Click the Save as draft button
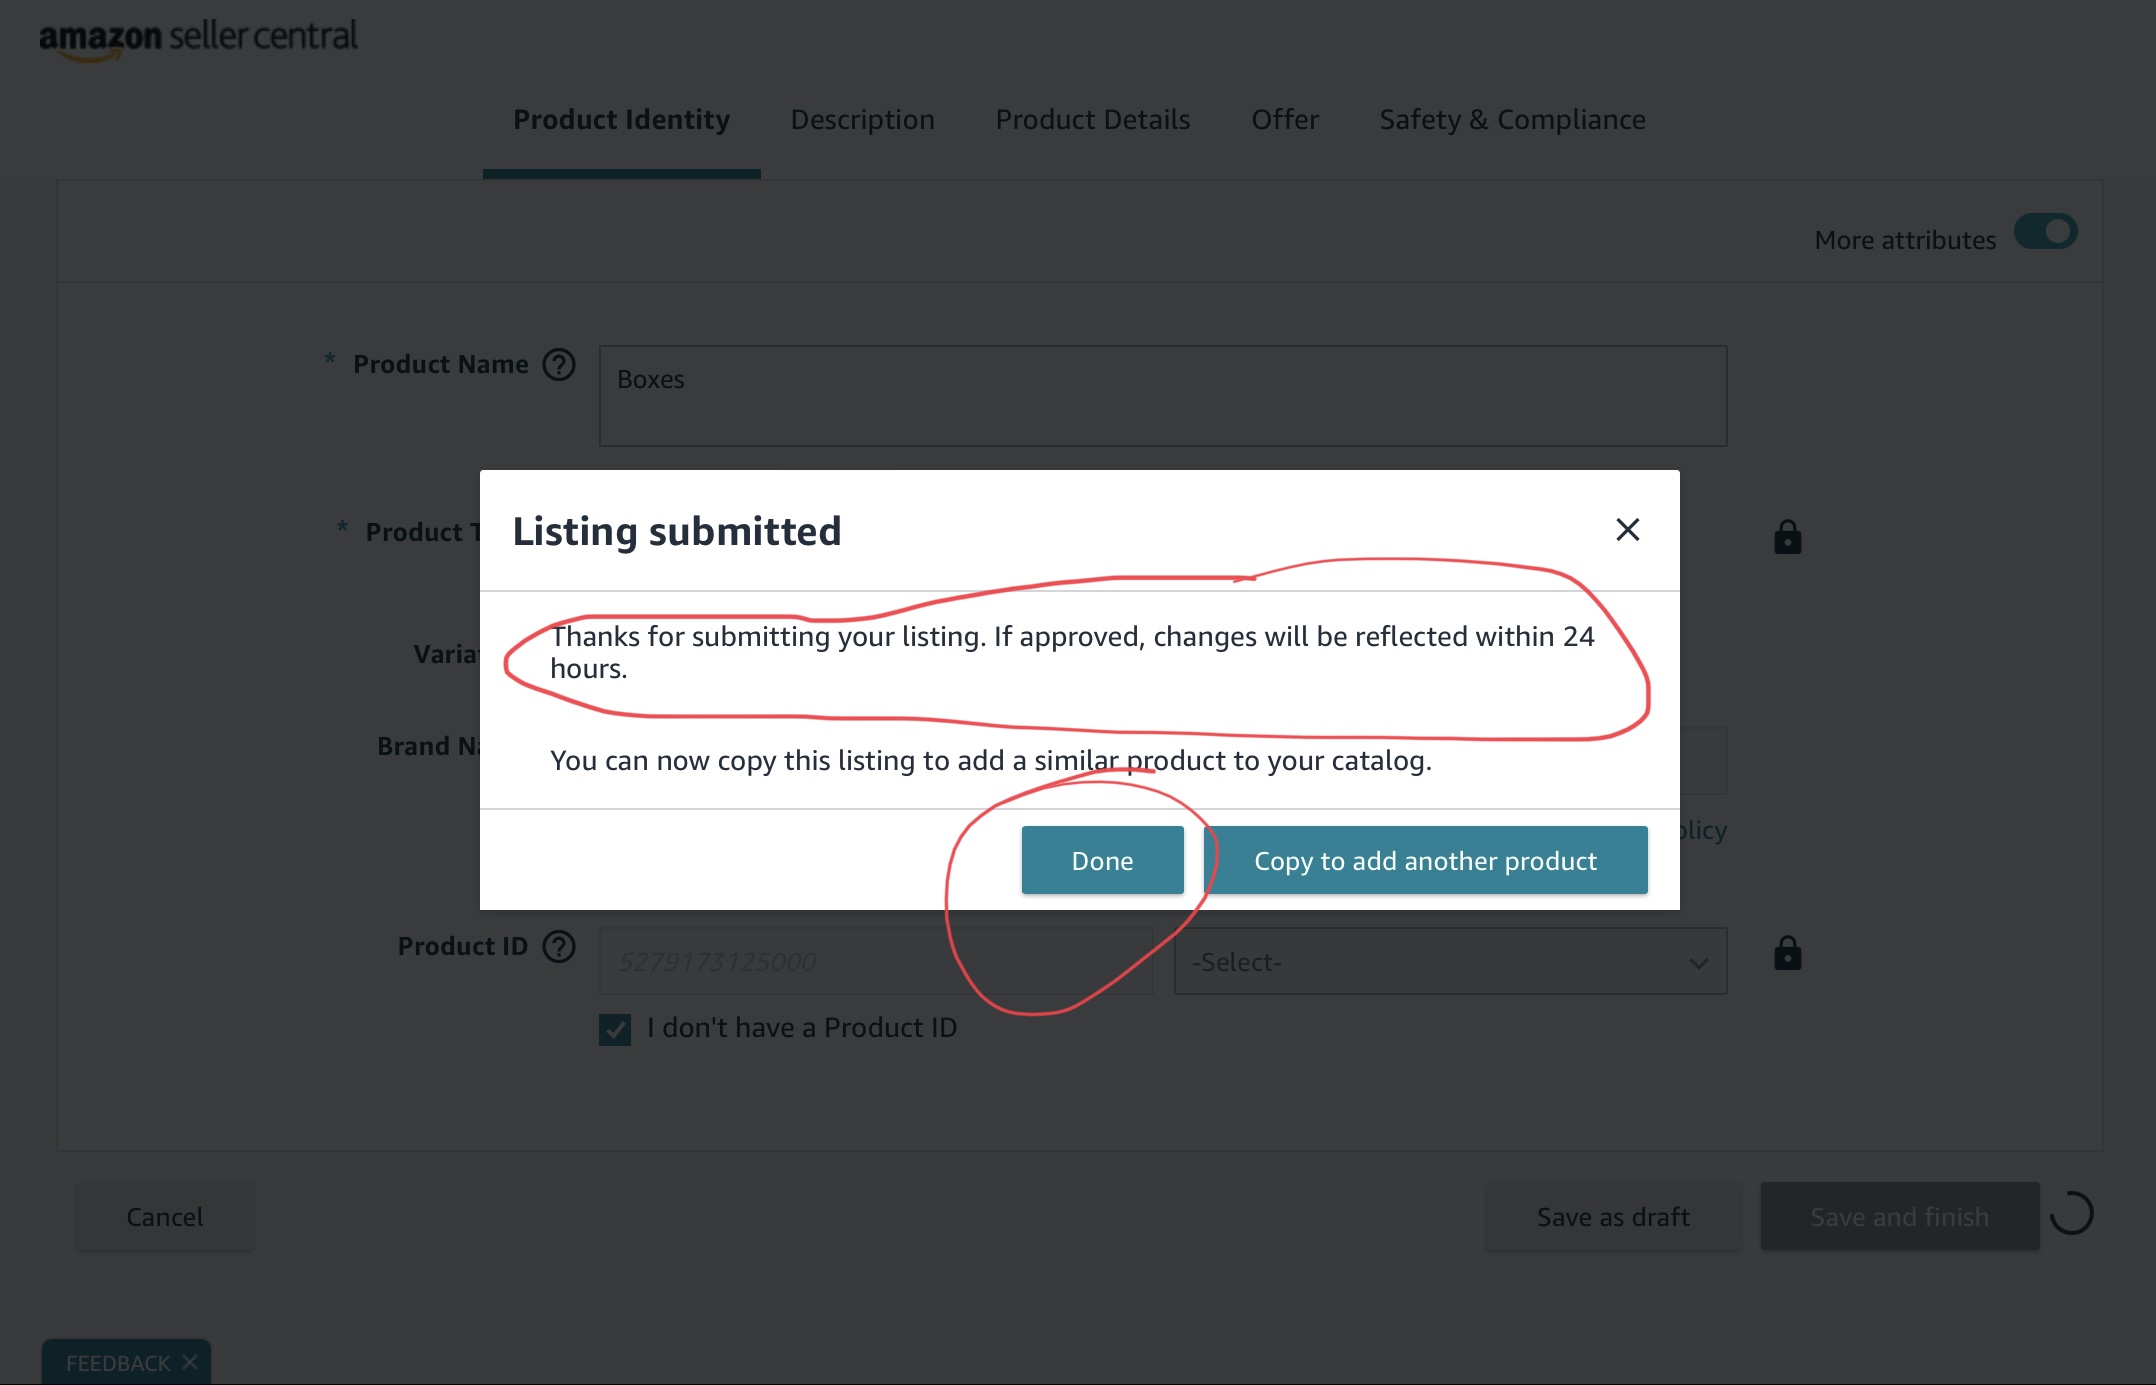Image resolution: width=2156 pixels, height=1385 pixels. 1613,1216
